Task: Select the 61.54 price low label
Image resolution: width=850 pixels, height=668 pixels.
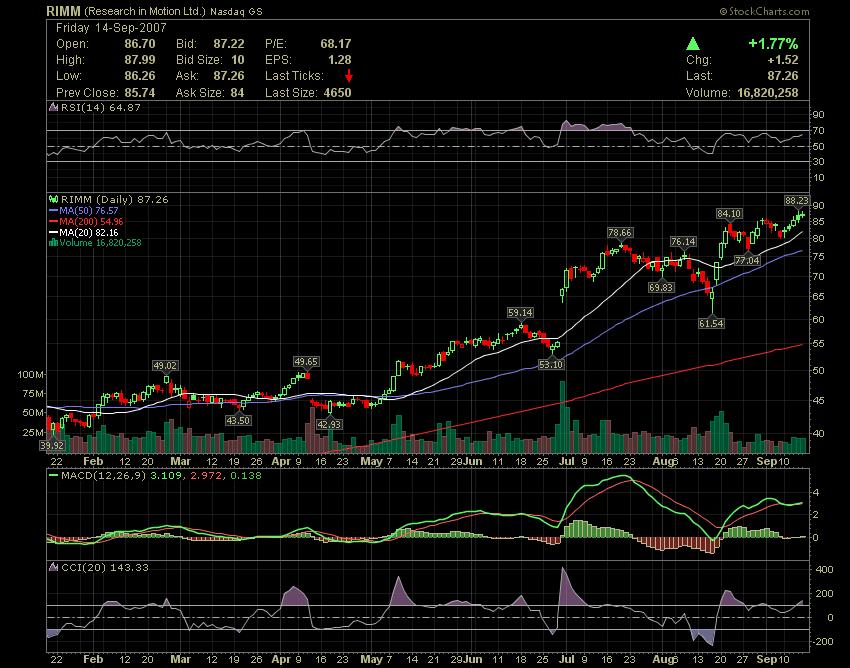Action: point(711,323)
